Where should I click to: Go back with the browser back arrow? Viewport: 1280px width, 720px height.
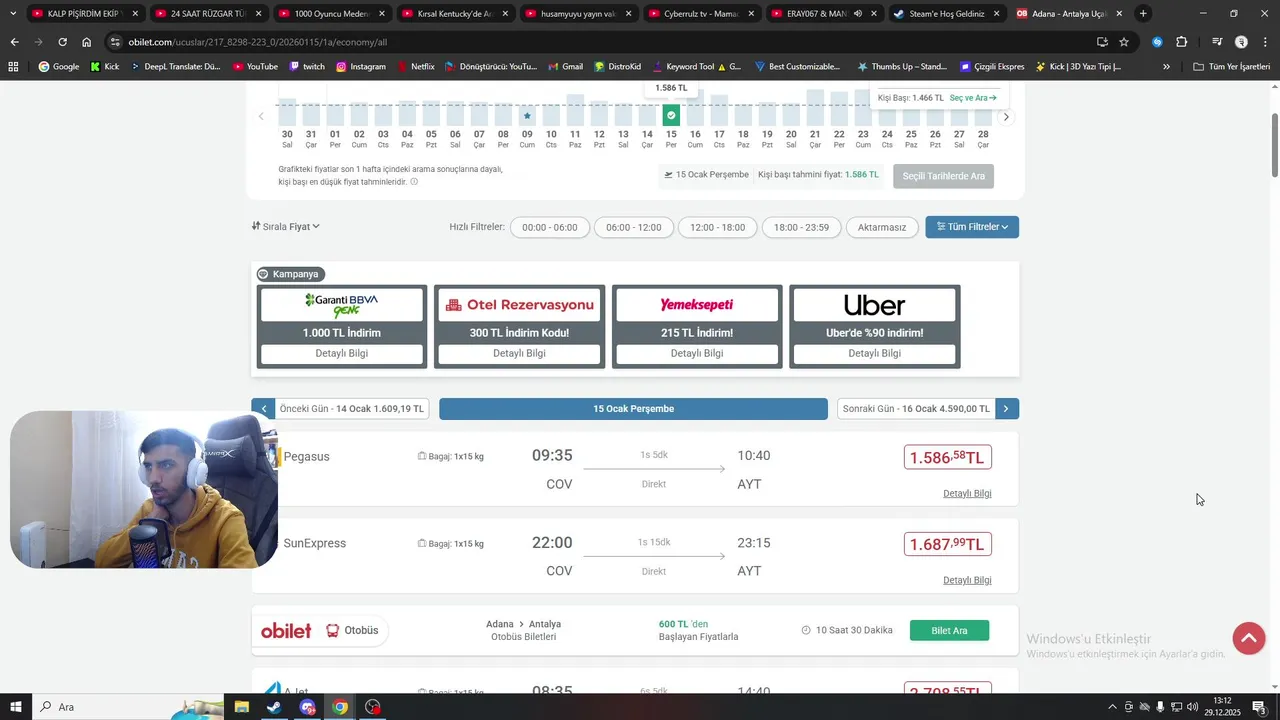pos(14,42)
